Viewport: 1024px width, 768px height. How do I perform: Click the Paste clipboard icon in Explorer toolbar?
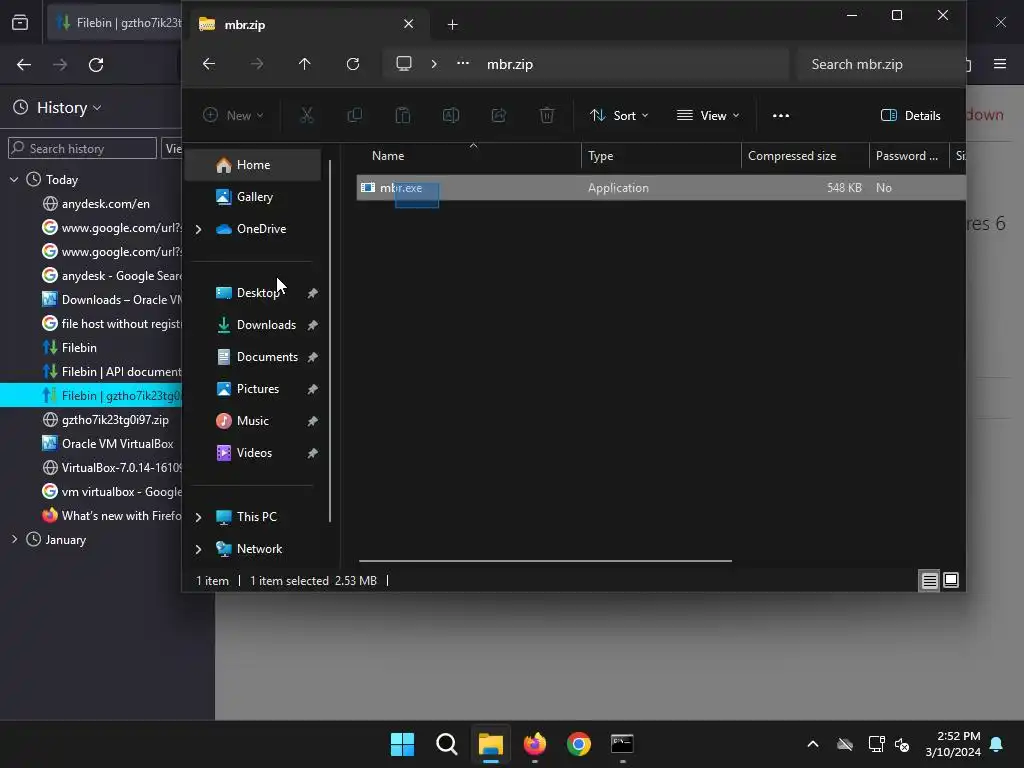403,116
